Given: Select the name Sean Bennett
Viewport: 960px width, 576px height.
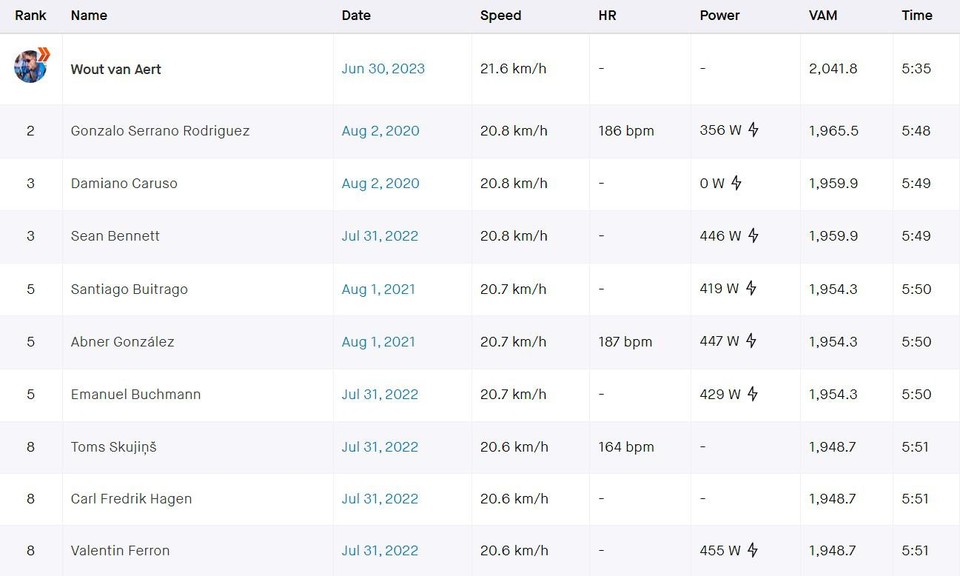Looking at the screenshot, I should click(x=115, y=236).
